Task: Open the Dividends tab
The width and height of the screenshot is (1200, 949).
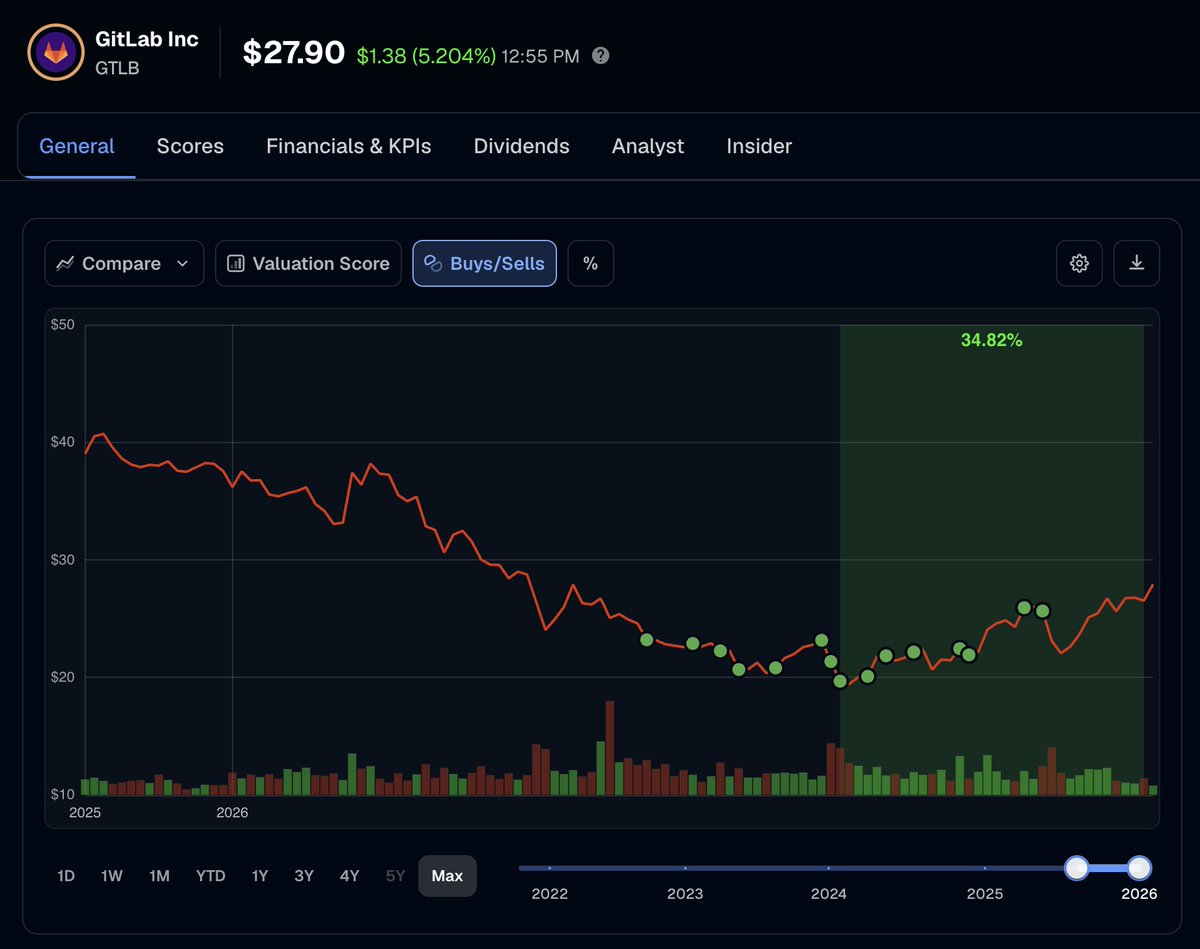Action: [x=522, y=146]
